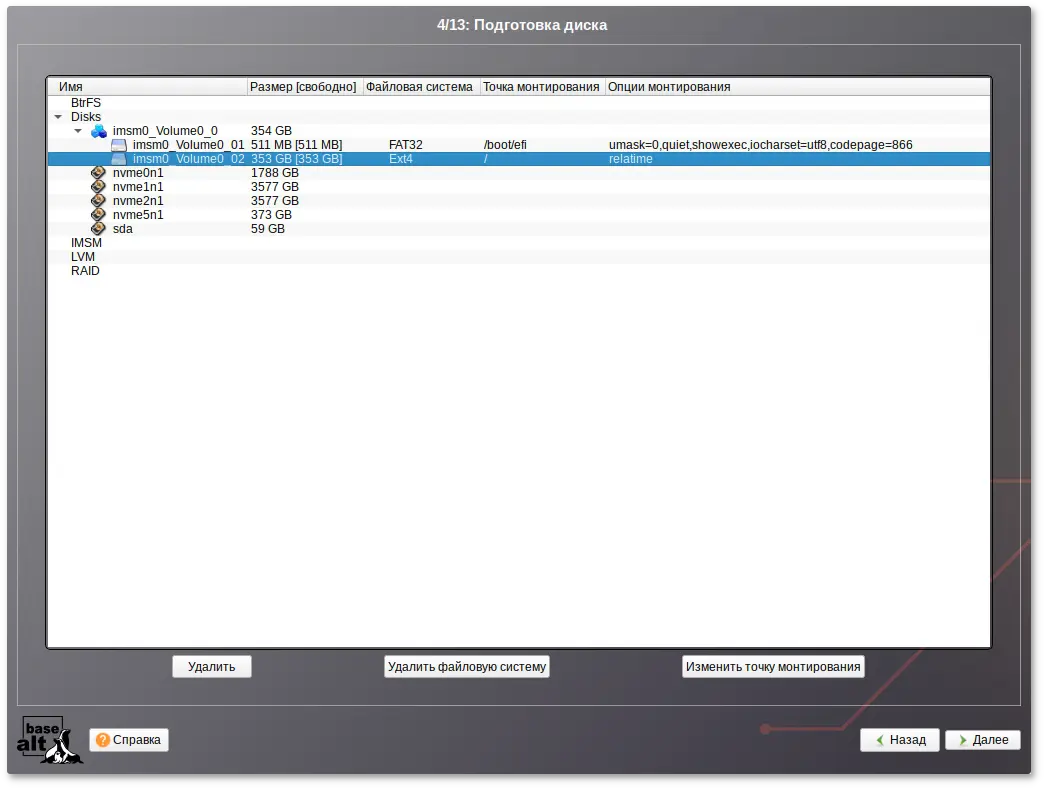Click Удалить файловую систему button

[467, 667]
